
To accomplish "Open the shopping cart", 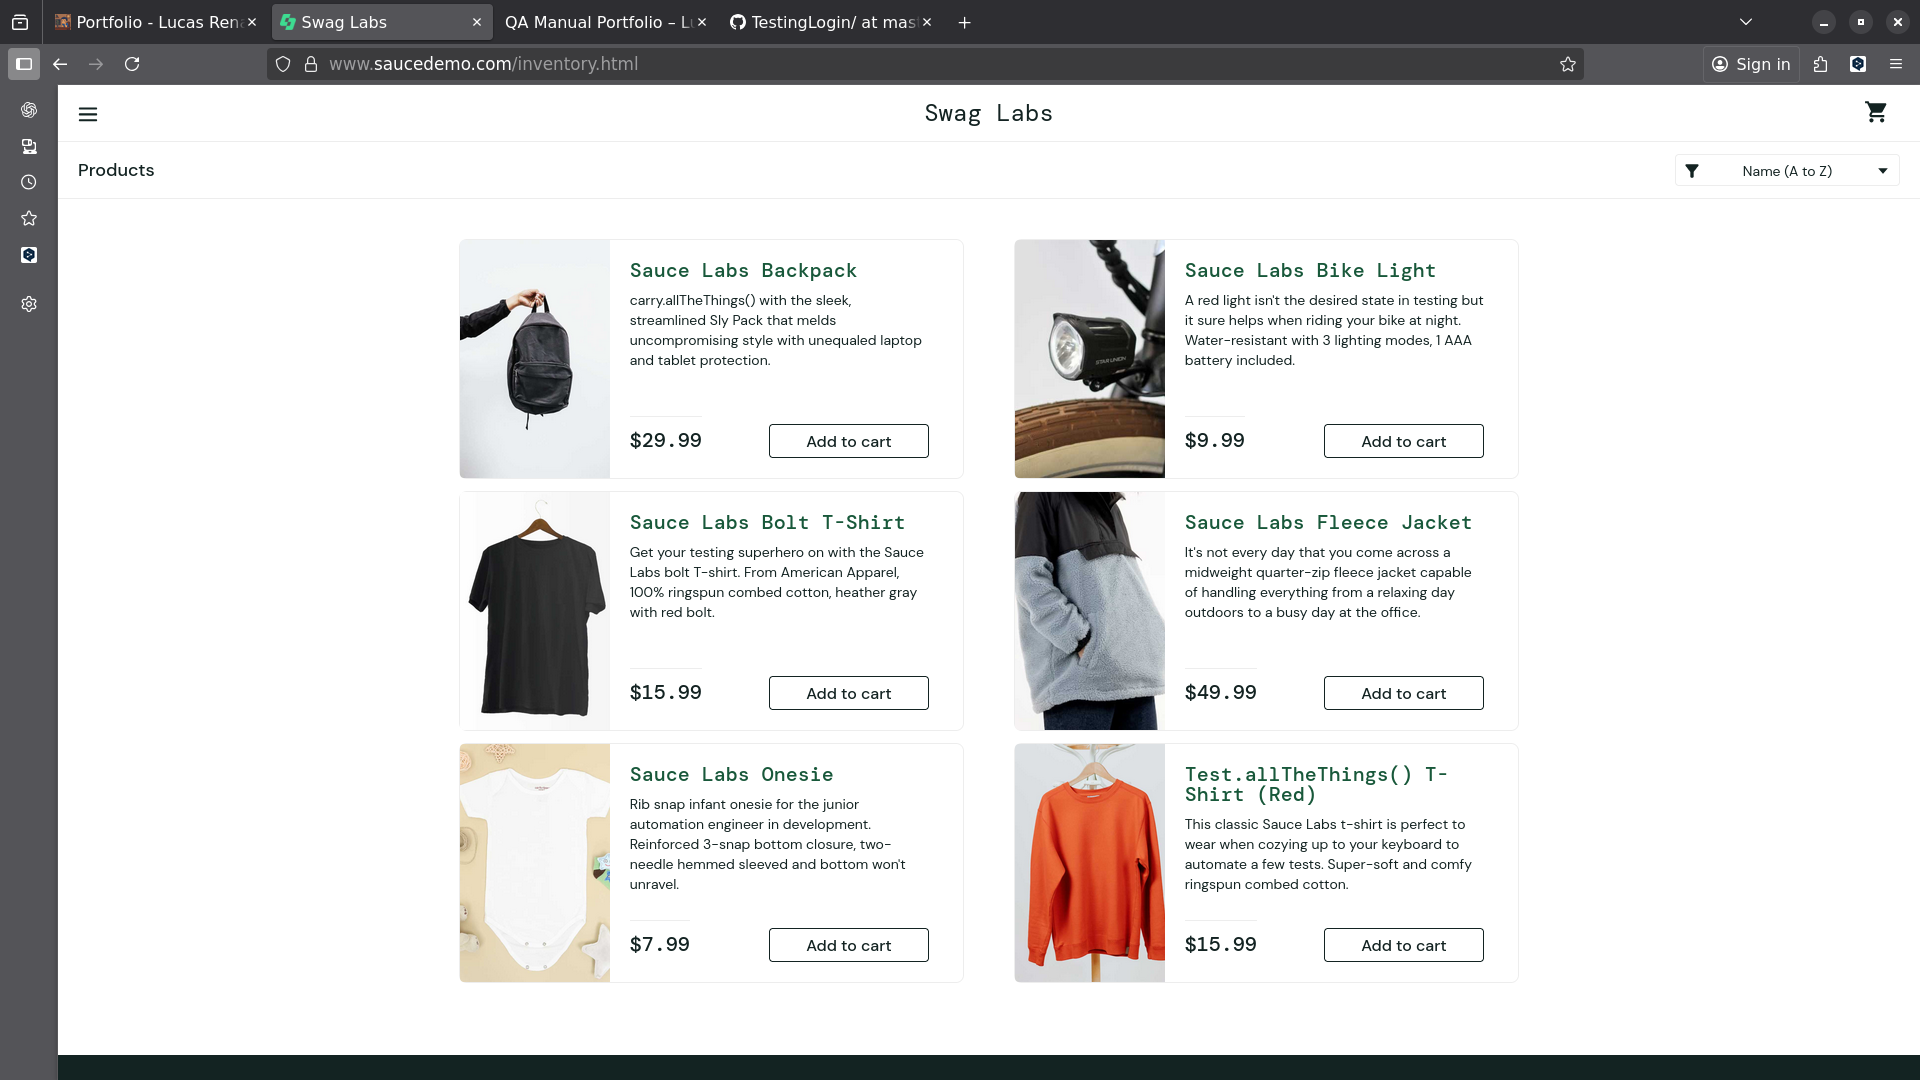I will click(1877, 112).
